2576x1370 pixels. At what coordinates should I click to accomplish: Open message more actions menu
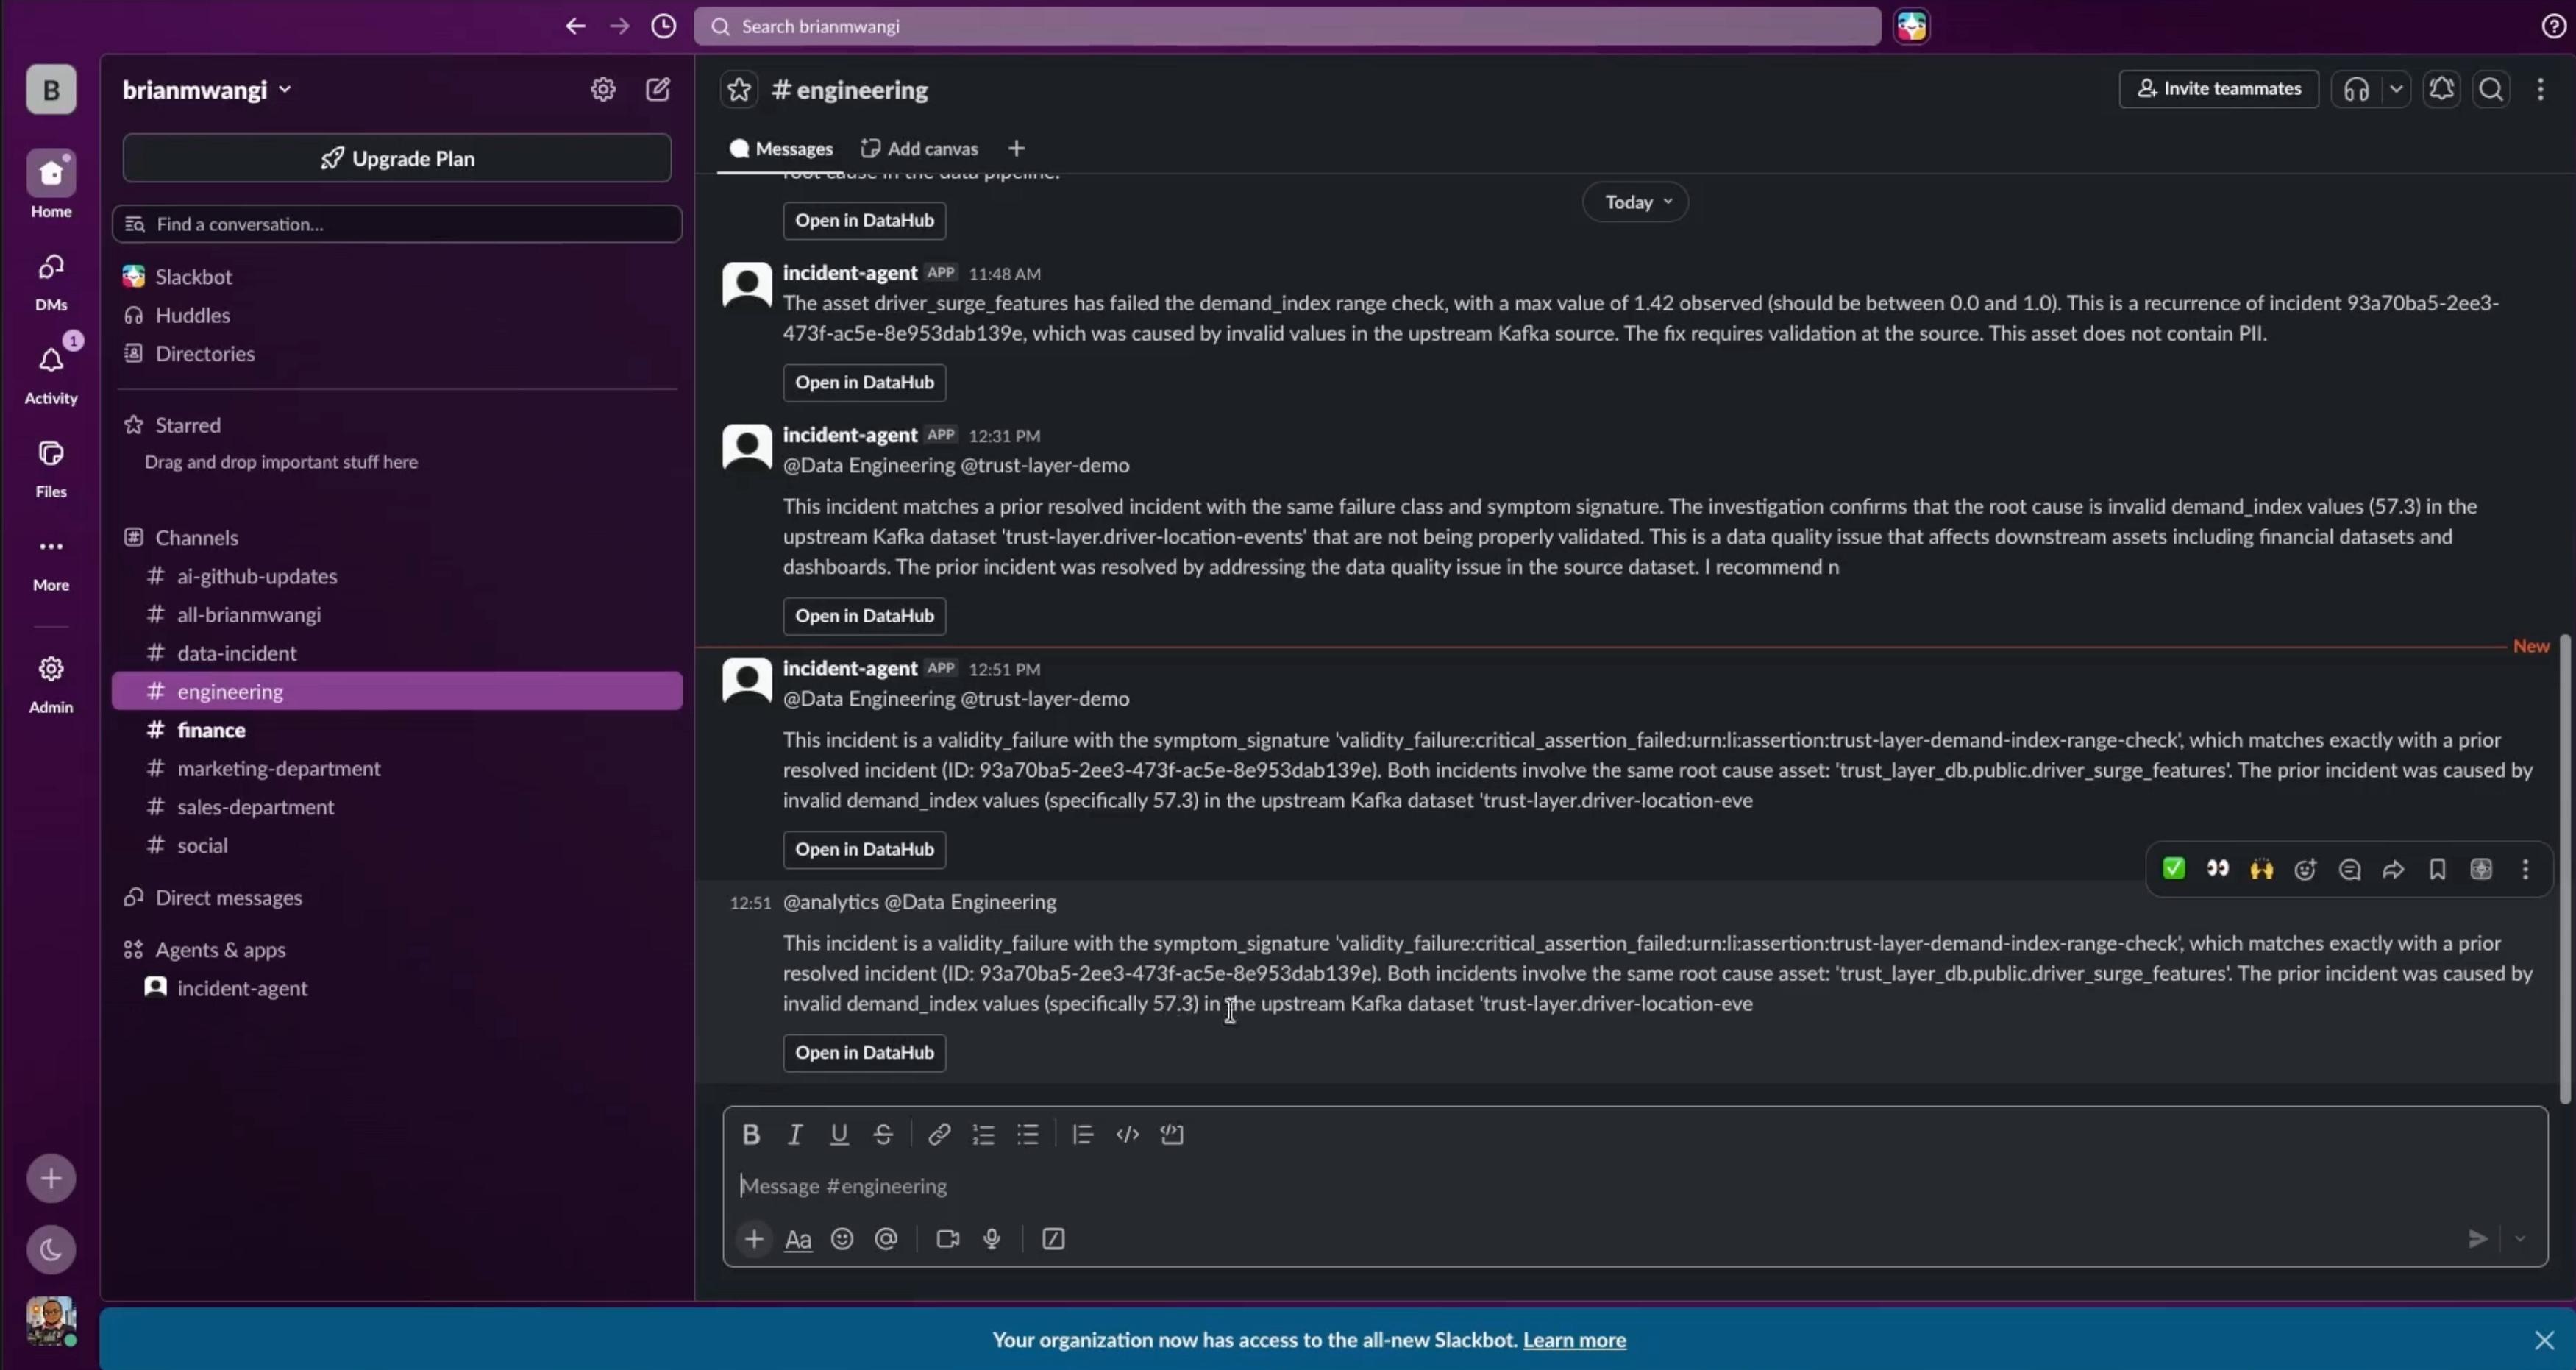coord(2526,869)
